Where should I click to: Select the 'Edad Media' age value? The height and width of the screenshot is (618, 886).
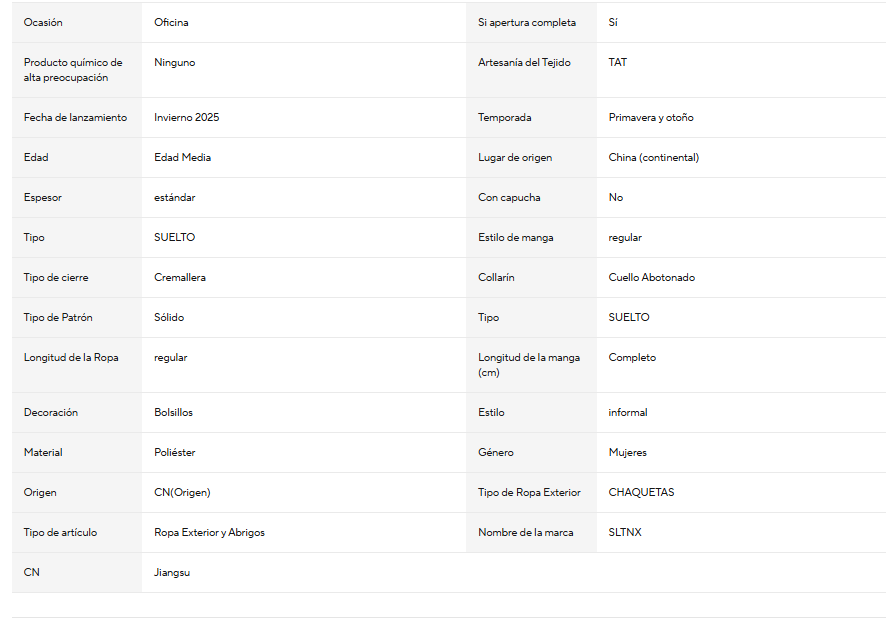pos(183,158)
